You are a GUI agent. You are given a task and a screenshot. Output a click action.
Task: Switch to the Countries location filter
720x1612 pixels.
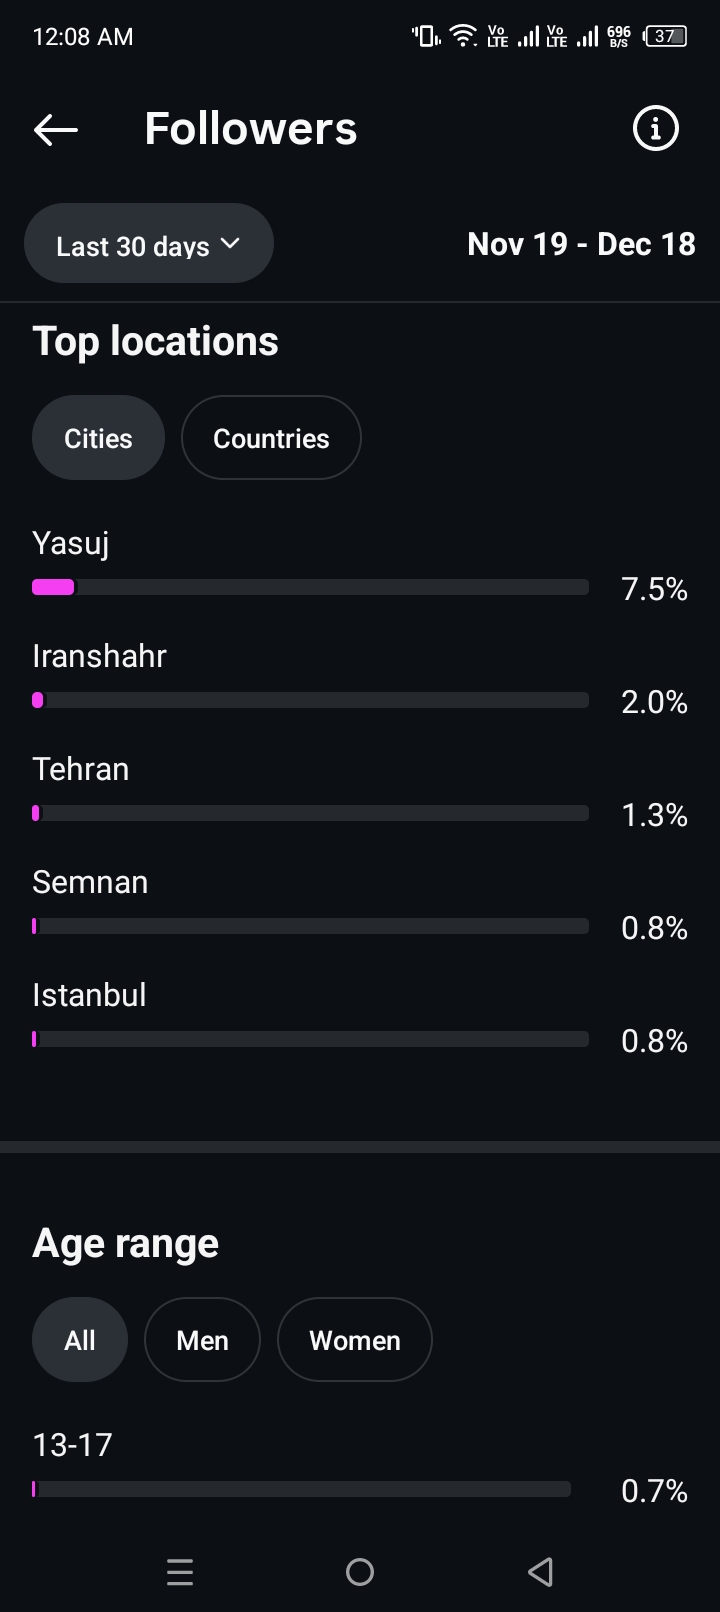[271, 438]
